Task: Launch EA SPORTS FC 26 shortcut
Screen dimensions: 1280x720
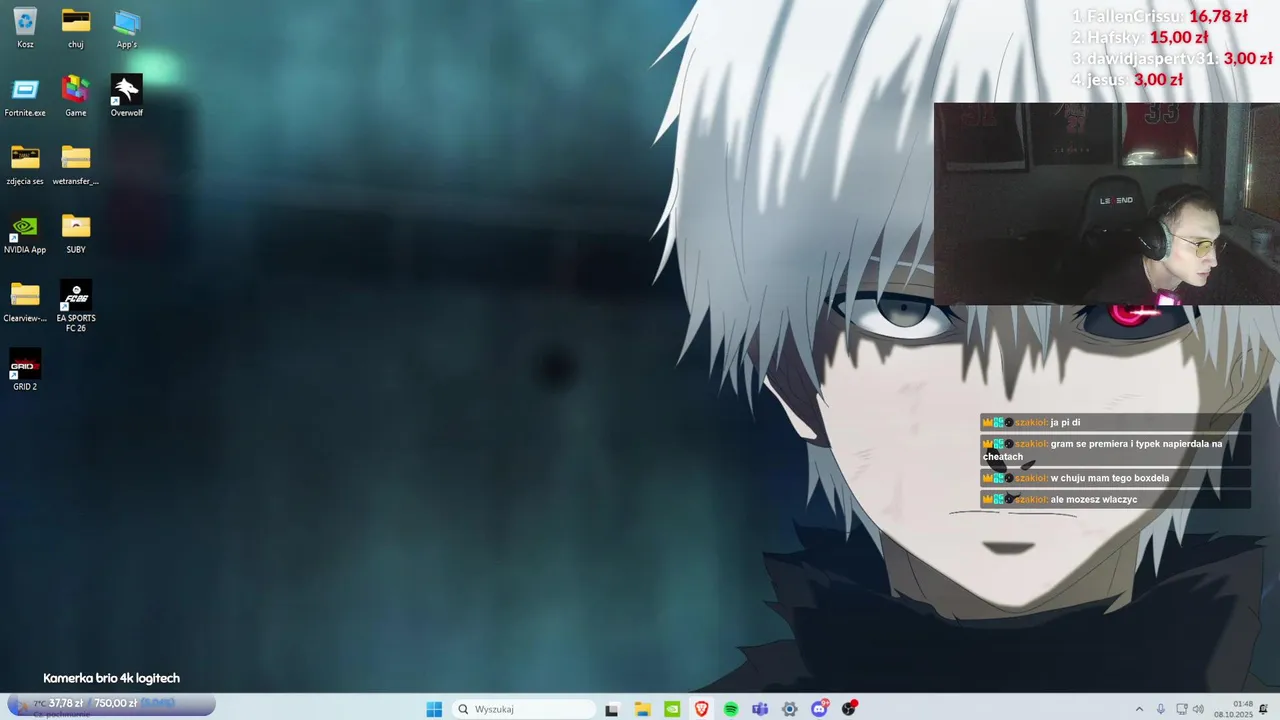Action: (x=76, y=306)
